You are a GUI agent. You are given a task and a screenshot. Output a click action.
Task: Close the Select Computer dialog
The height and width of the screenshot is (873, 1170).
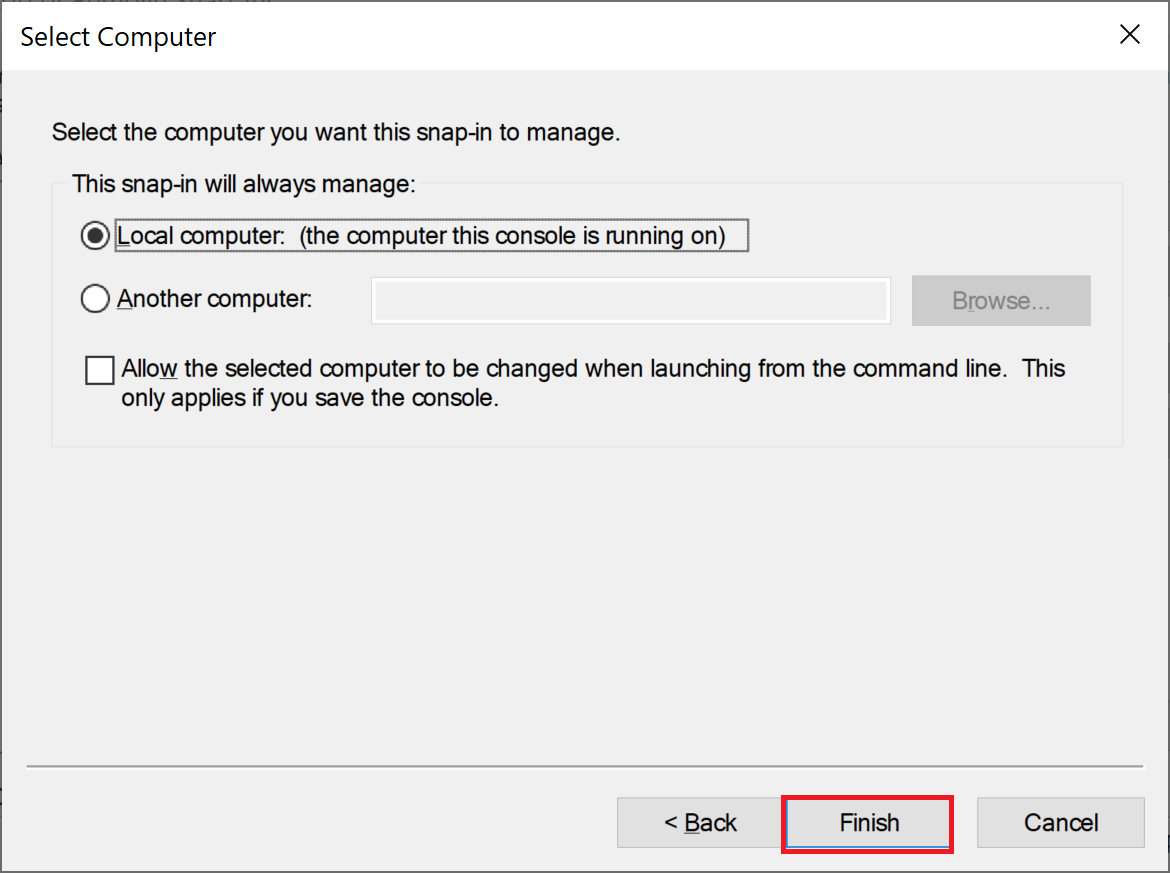point(1129,36)
